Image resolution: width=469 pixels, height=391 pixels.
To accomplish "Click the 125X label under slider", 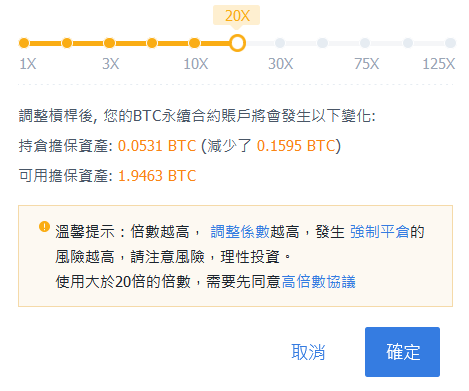I will tap(439, 64).
